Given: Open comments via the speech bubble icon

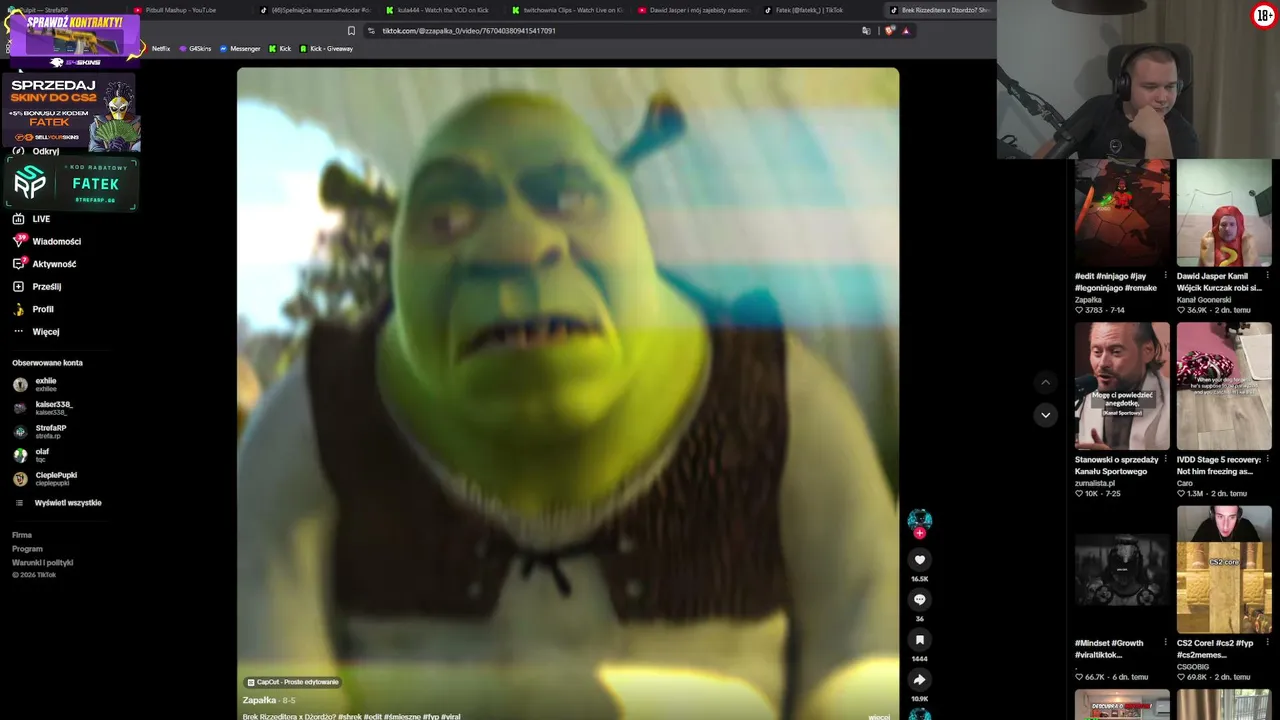Looking at the screenshot, I should [919, 600].
